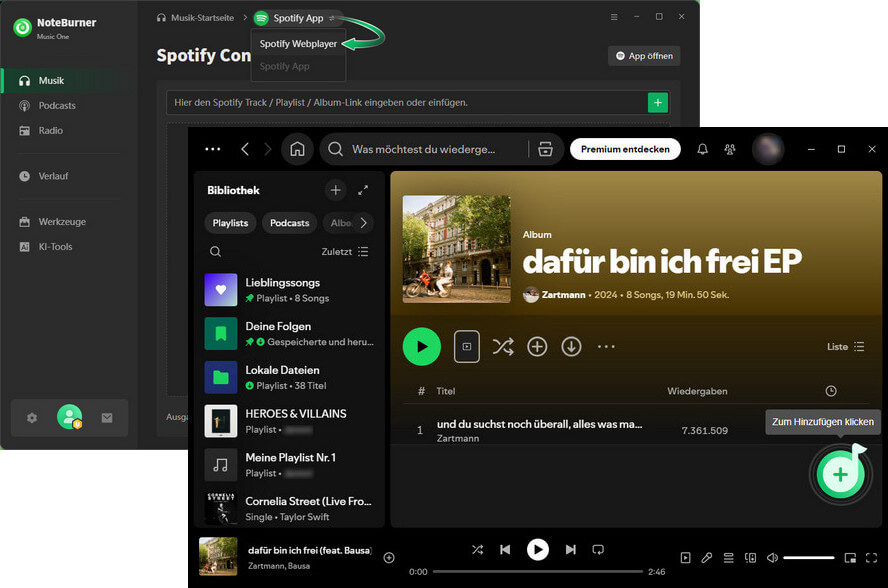Add current track to Lieblingssongs in player bar
The image size is (888, 588).
(x=389, y=558)
